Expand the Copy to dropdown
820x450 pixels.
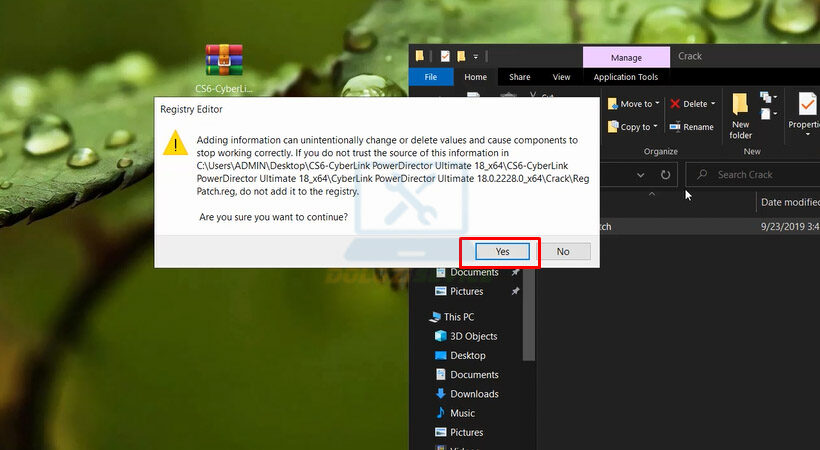click(656, 128)
